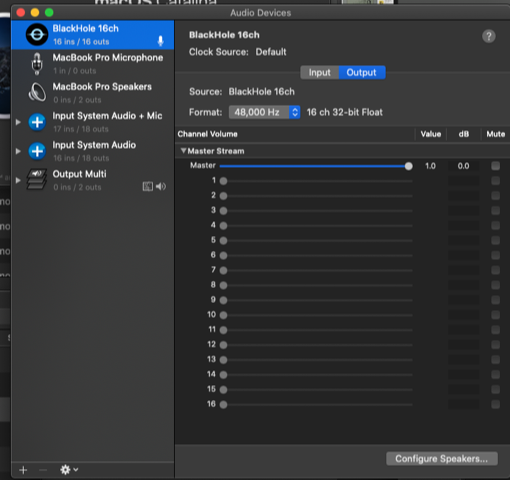Toggle mute checkbox for channel 6
The image size is (510, 480).
click(x=496, y=255)
